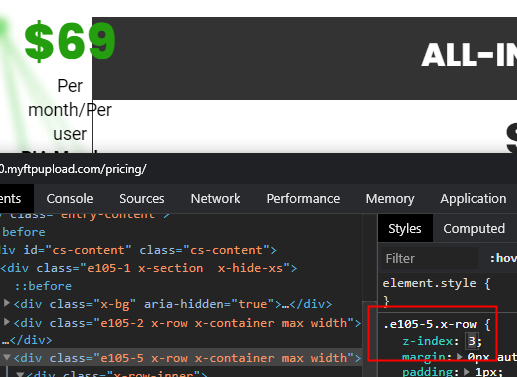Expand the margin shorthand property arrow
The height and width of the screenshot is (377, 517).
pos(460,357)
